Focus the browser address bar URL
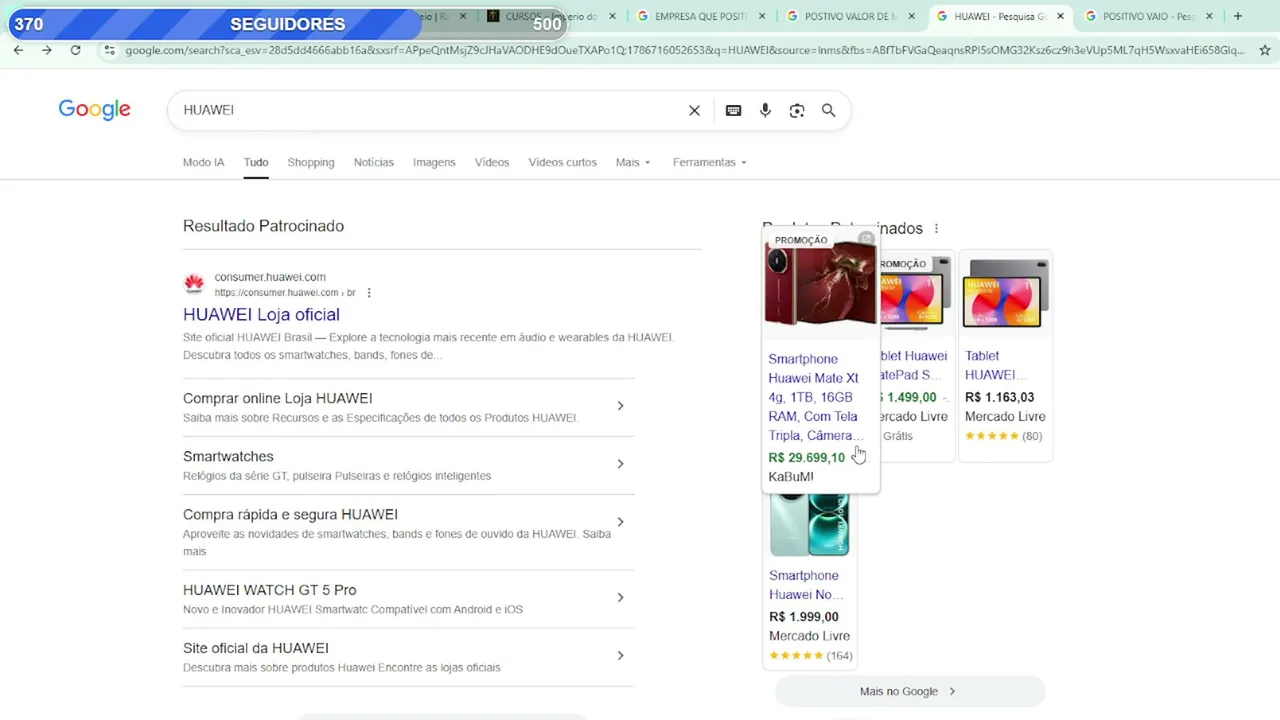The image size is (1280, 720). coord(685,50)
